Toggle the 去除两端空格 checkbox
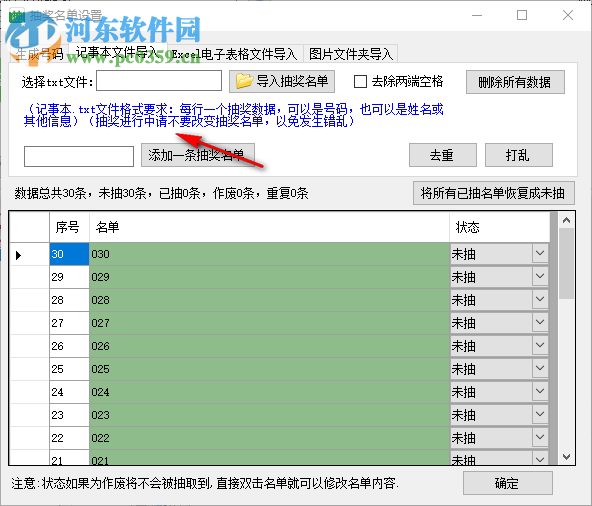592x506 pixels. (360, 81)
